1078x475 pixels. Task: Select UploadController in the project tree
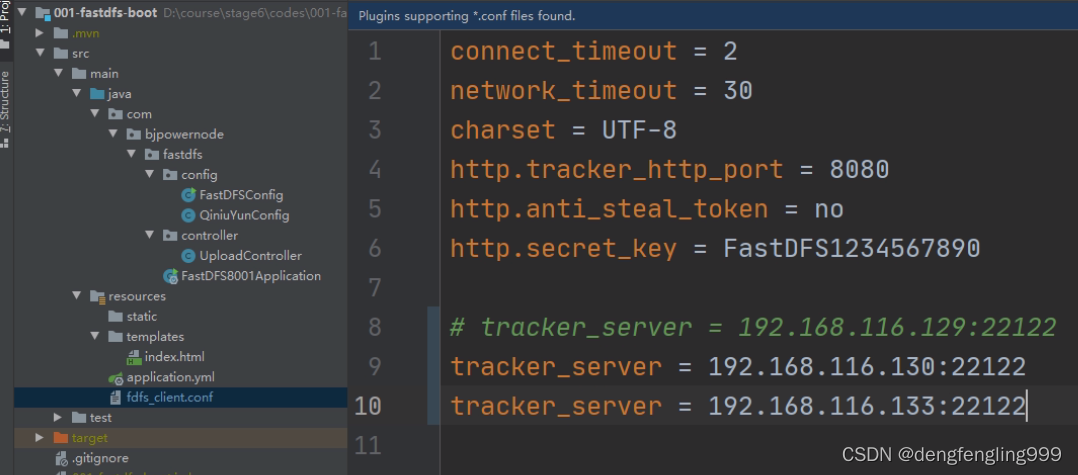(250, 256)
